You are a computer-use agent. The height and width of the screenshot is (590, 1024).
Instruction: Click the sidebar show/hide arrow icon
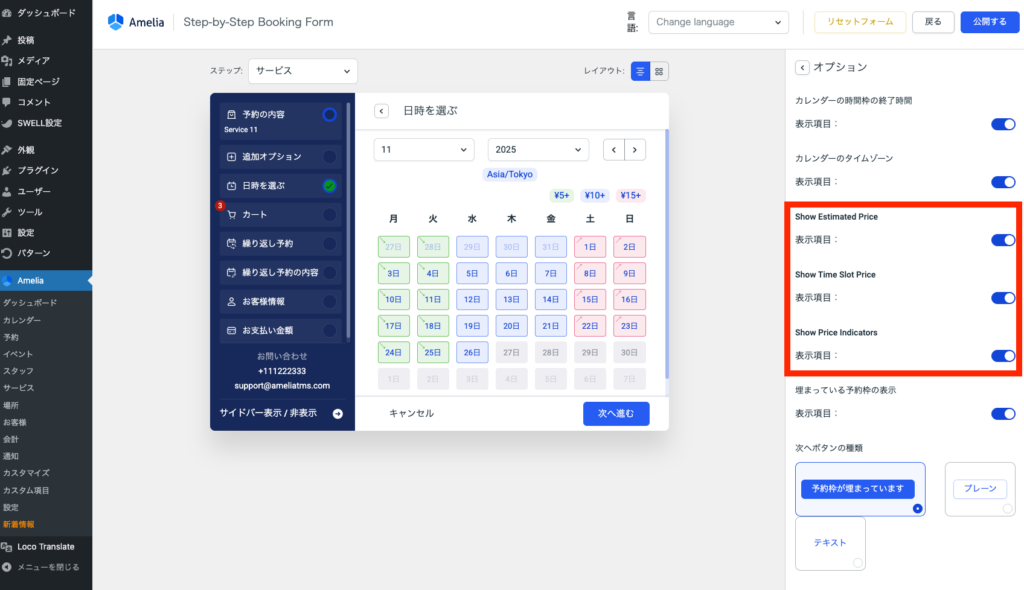(338, 413)
